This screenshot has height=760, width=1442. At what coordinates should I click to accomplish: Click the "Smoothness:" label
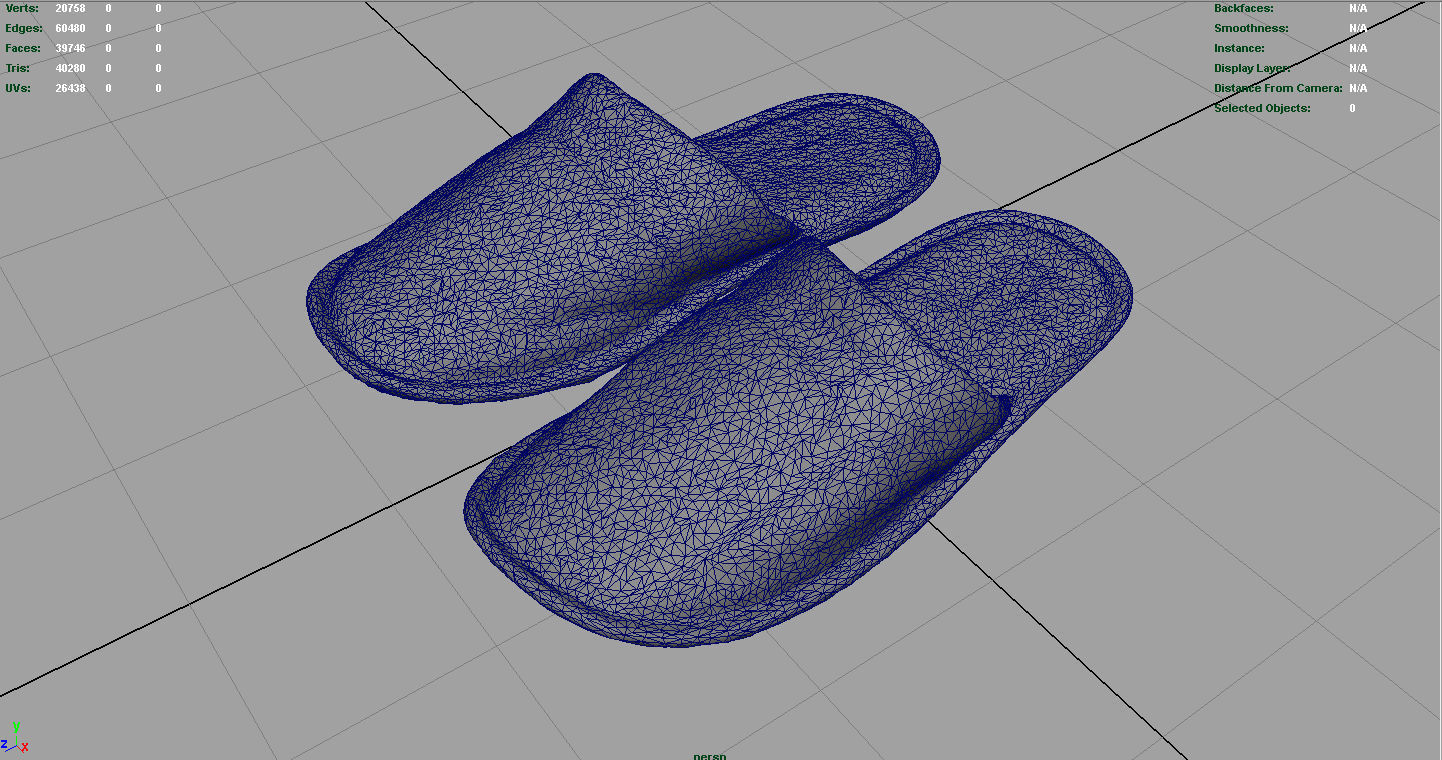pyautogui.click(x=1251, y=28)
